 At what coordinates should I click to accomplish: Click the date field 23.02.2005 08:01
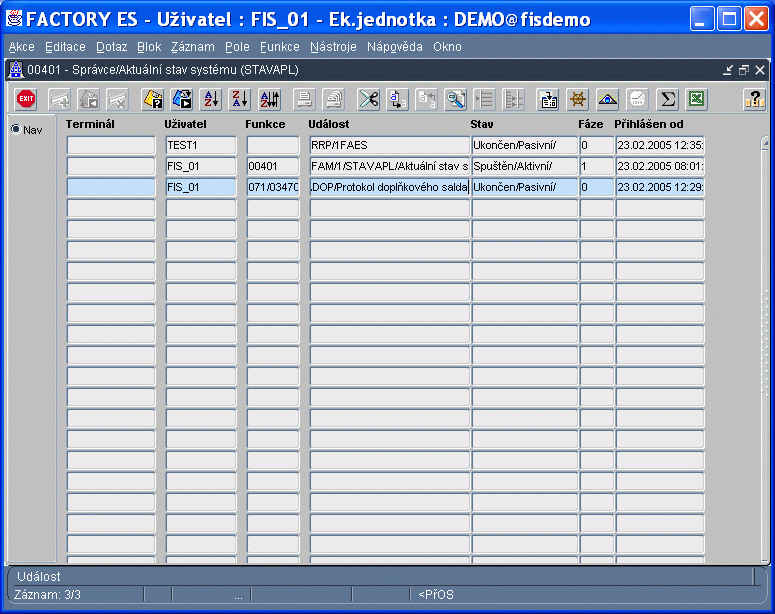pos(660,166)
